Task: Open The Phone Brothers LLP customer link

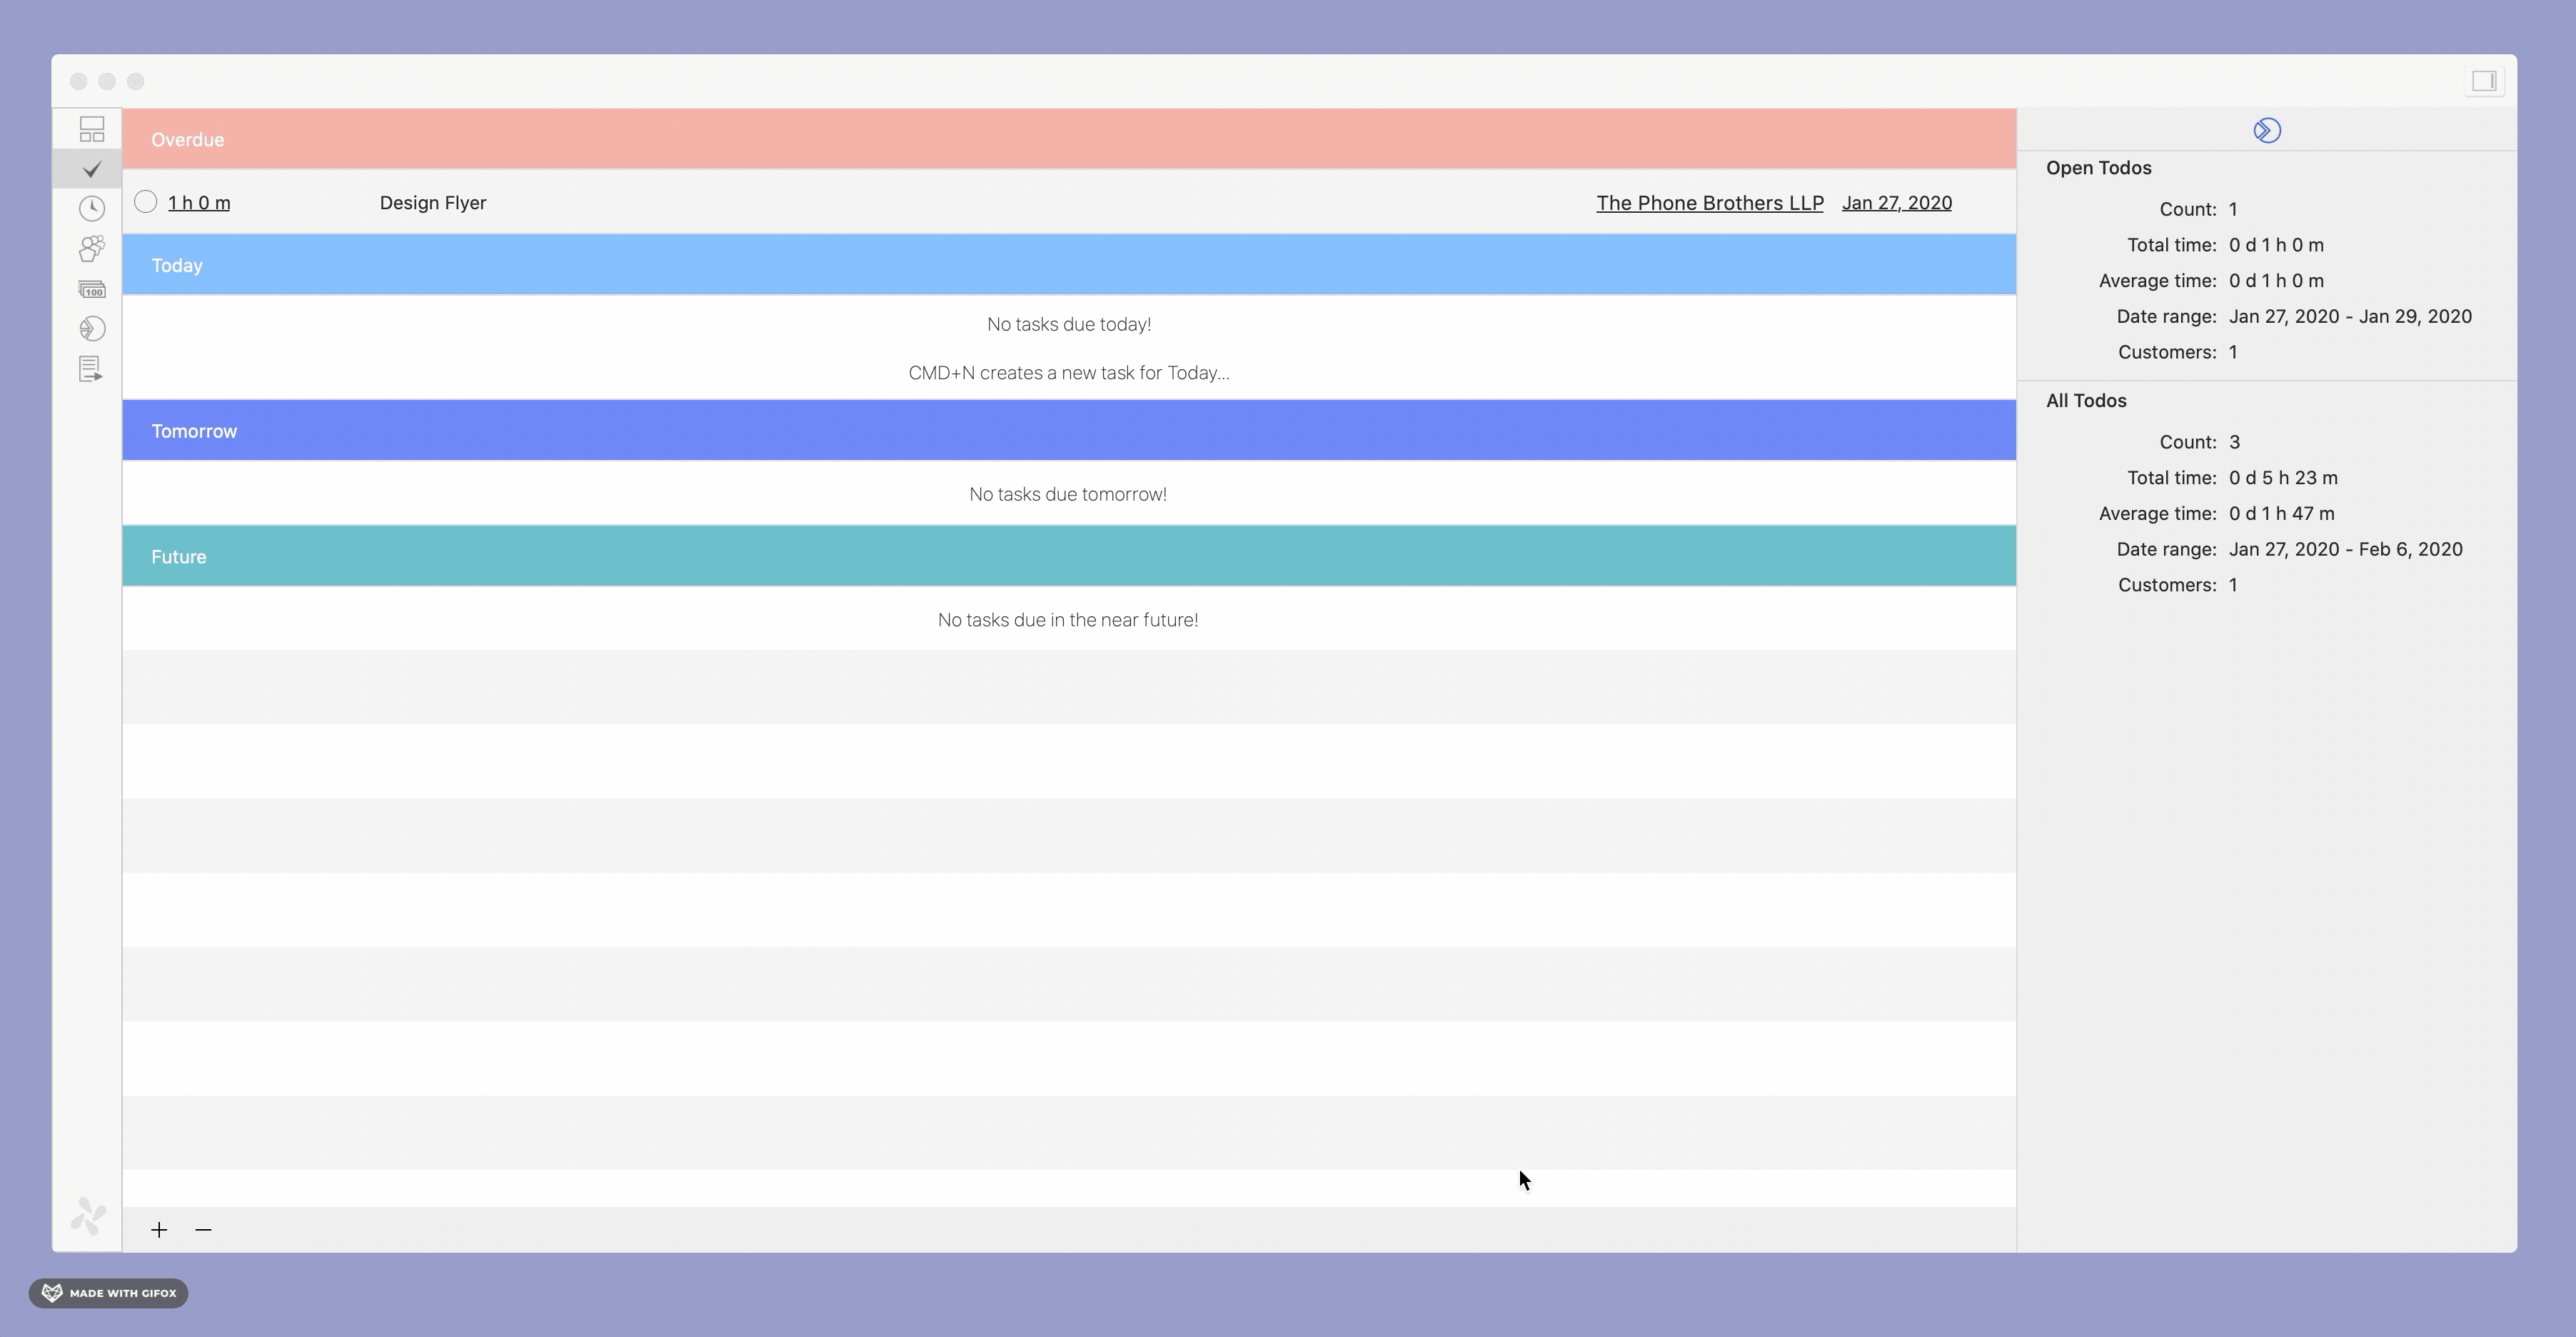Action: (1709, 203)
